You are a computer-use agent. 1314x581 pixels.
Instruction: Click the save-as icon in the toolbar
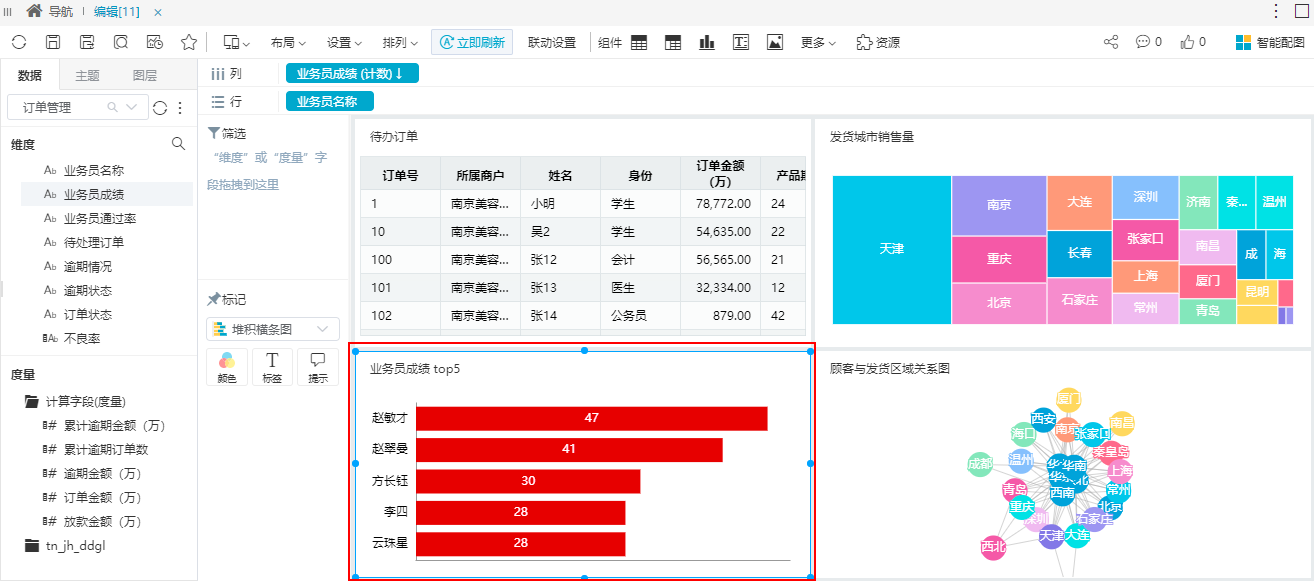tap(87, 42)
